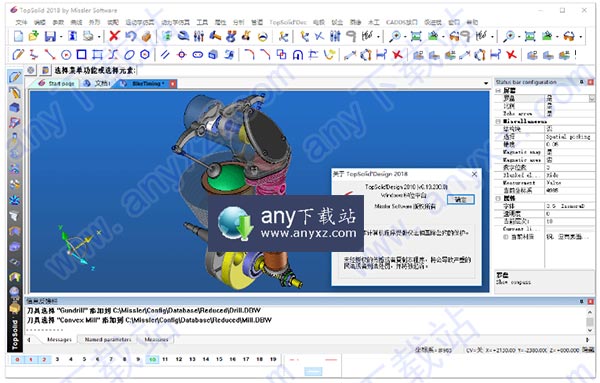Viewport: 600px width, 383px height.
Task: Open the Named parameters tab
Action: point(108,339)
